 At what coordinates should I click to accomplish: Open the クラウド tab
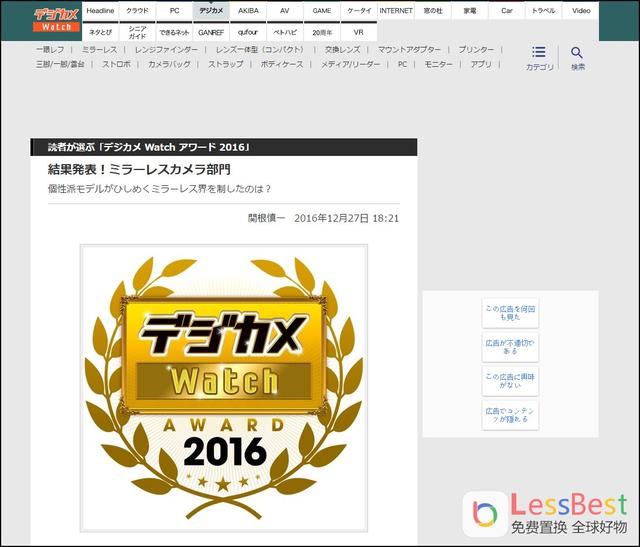[137, 11]
